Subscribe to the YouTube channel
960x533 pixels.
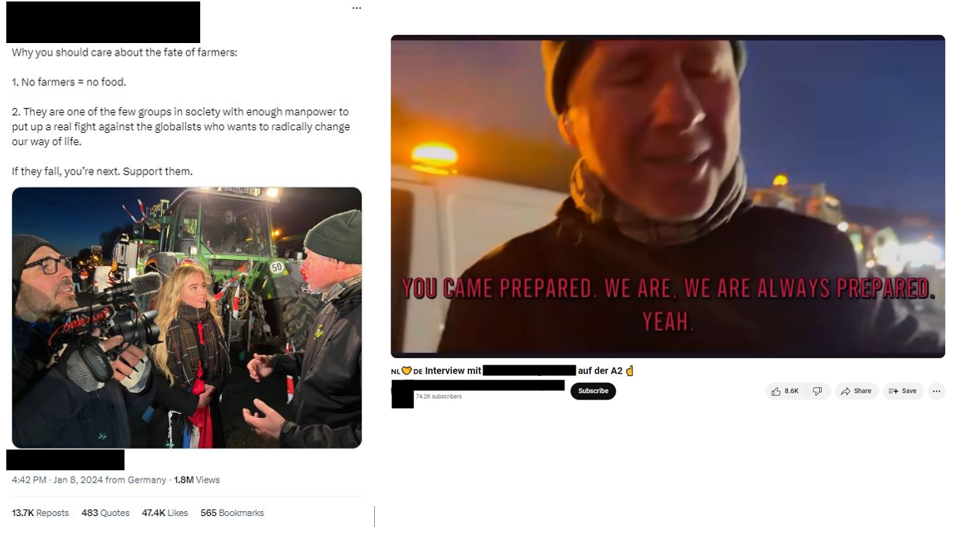(593, 391)
